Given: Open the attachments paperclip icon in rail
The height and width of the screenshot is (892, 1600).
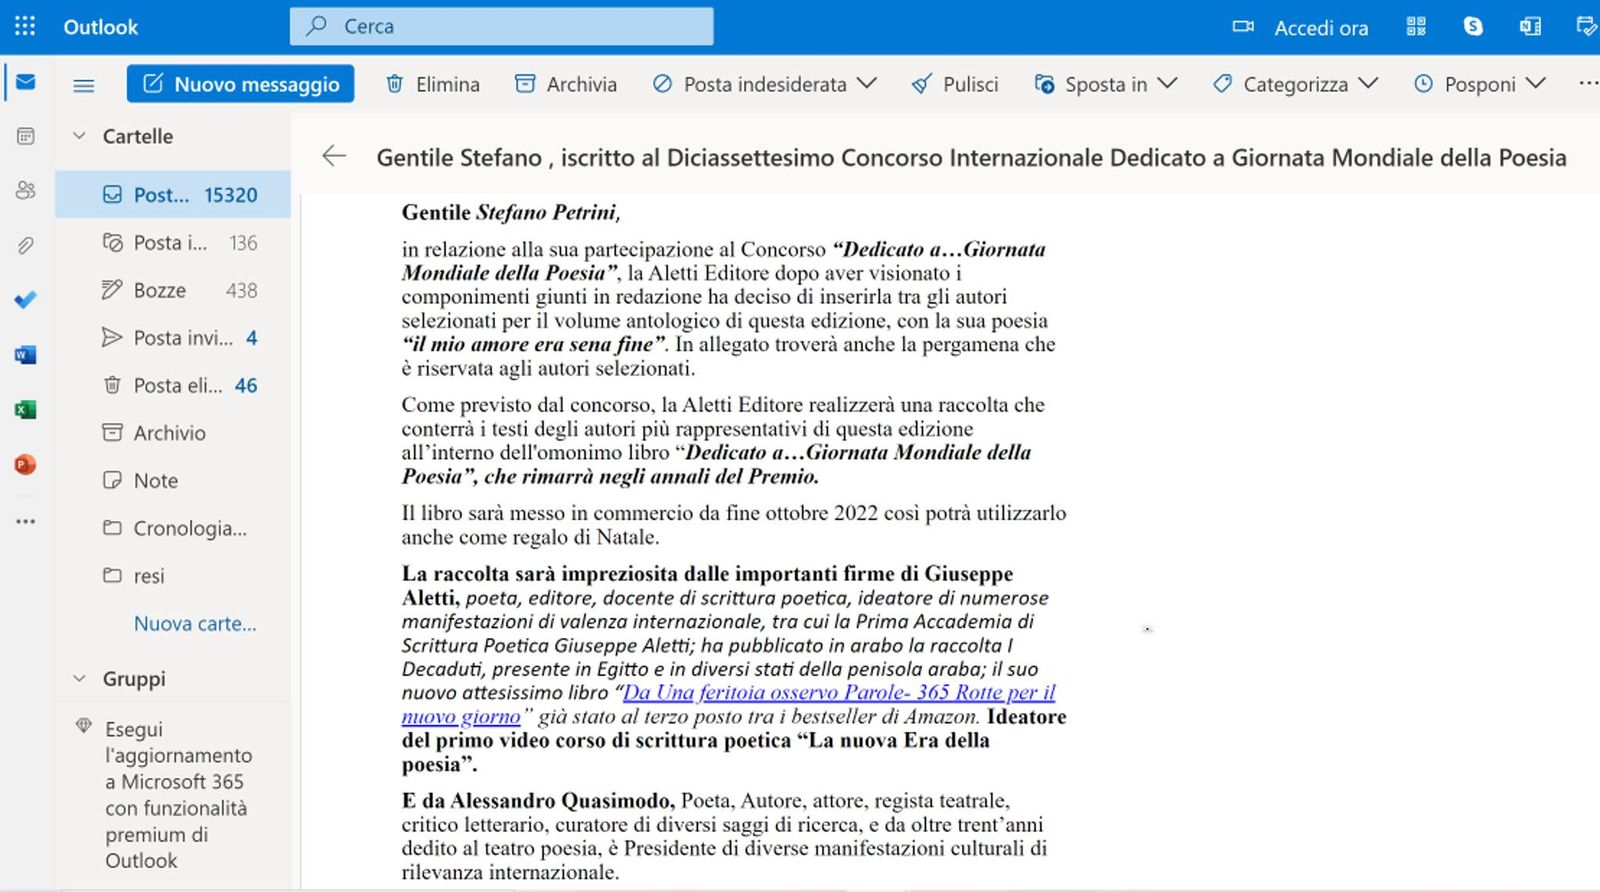Looking at the screenshot, I should (26, 245).
